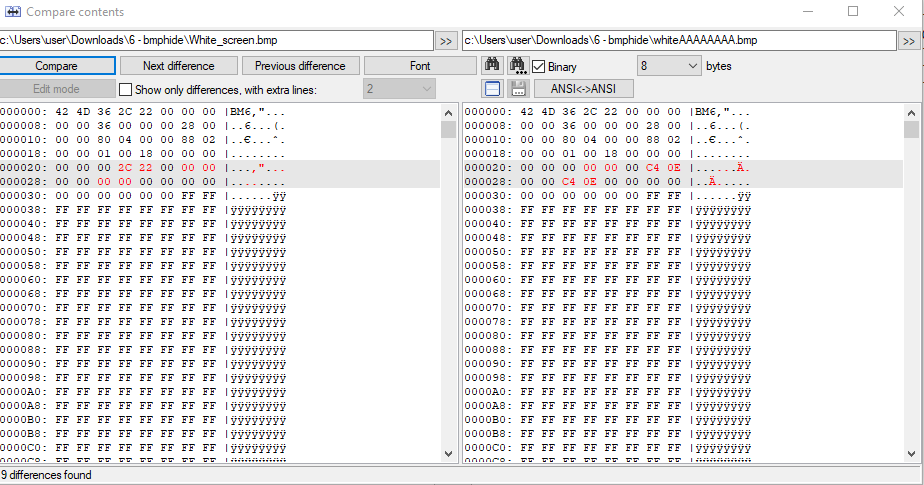The height and width of the screenshot is (485, 924).
Task: Click right pane scrollbar up arrow
Action: coord(912,113)
